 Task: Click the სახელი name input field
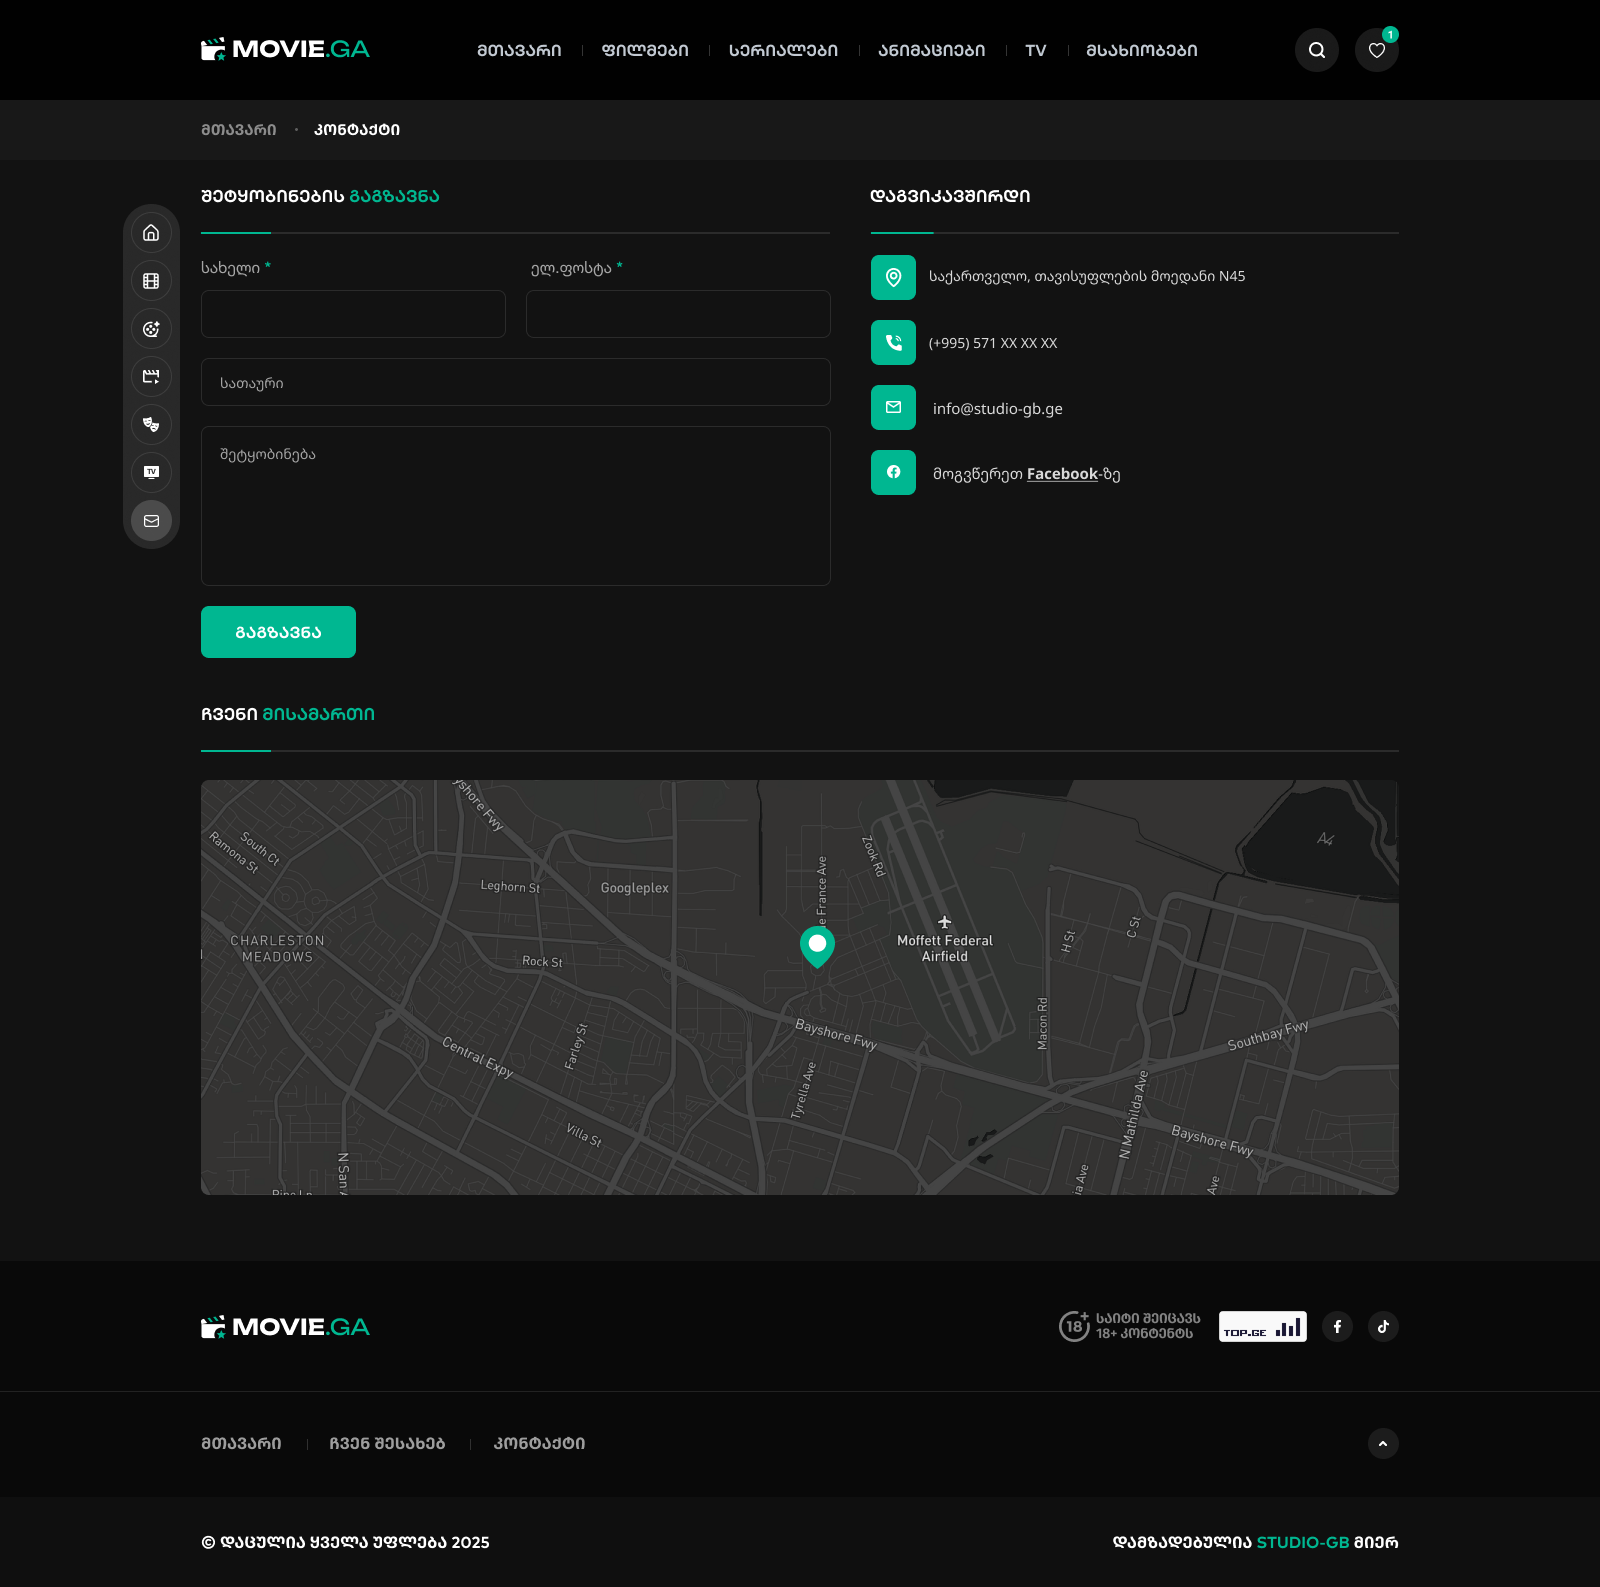[x=353, y=314]
